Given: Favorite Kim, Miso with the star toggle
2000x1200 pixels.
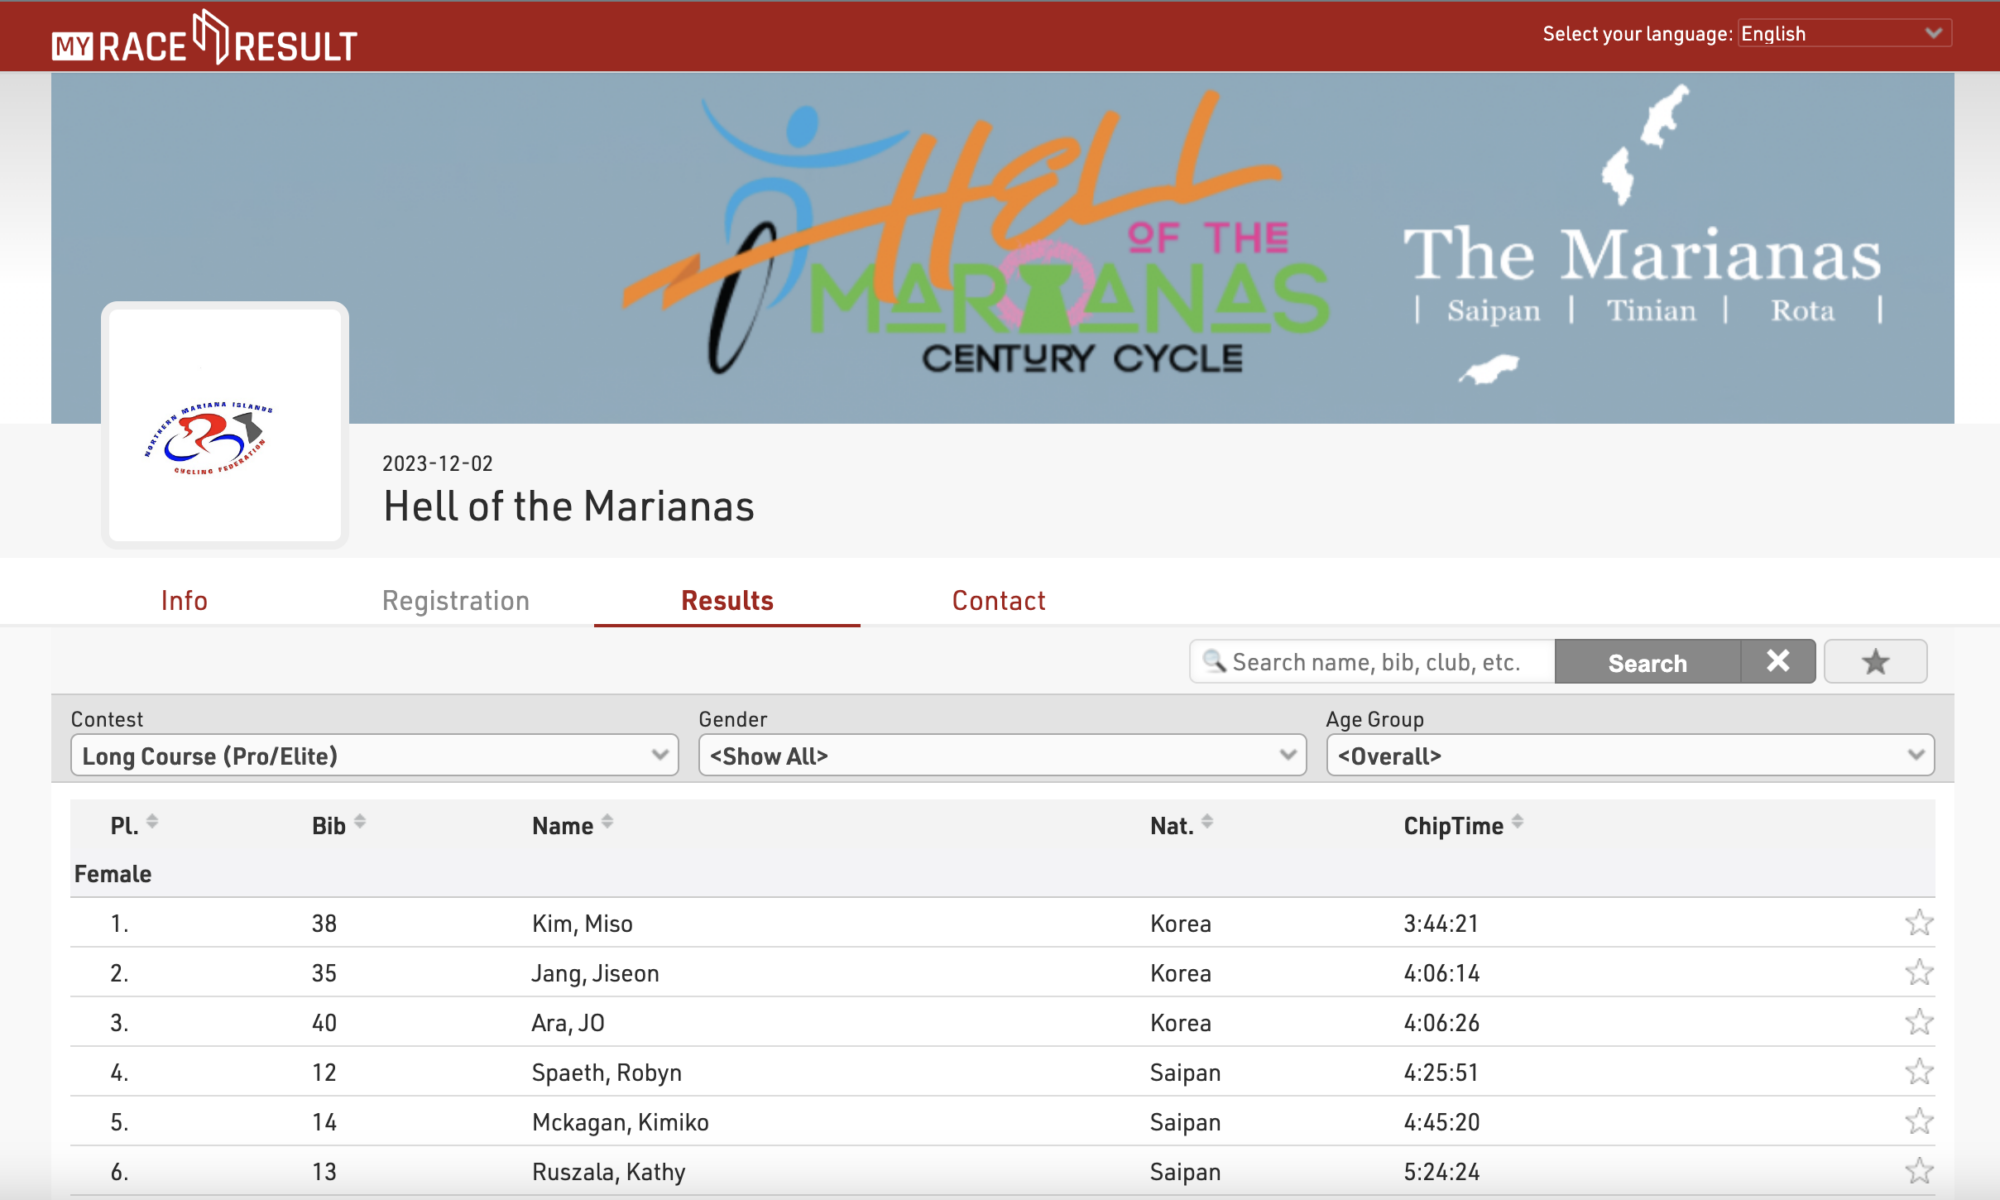Looking at the screenshot, I should click(x=1918, y=923).
